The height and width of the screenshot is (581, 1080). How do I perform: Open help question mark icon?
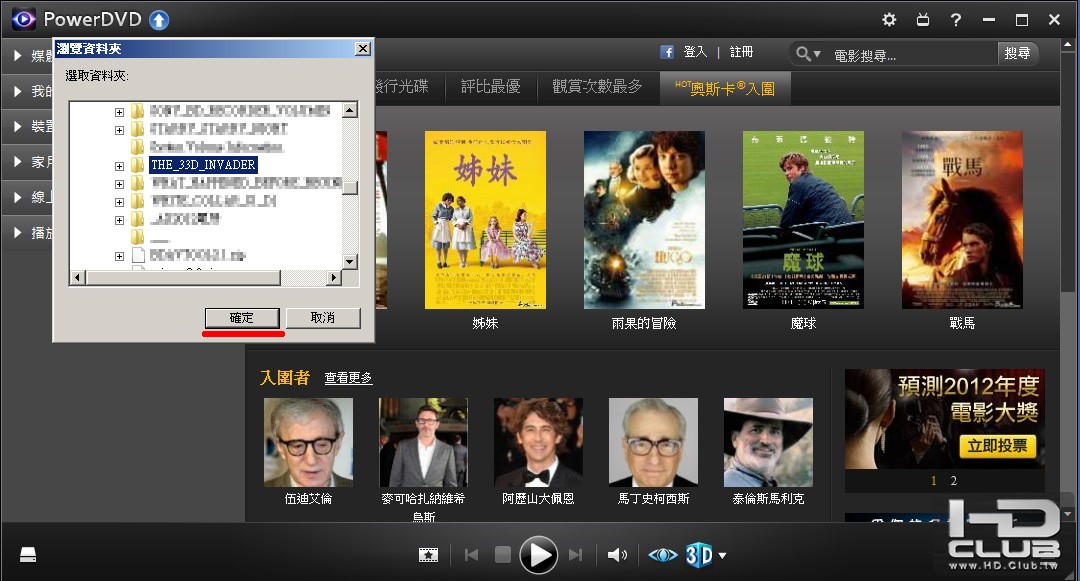(955, 19)
